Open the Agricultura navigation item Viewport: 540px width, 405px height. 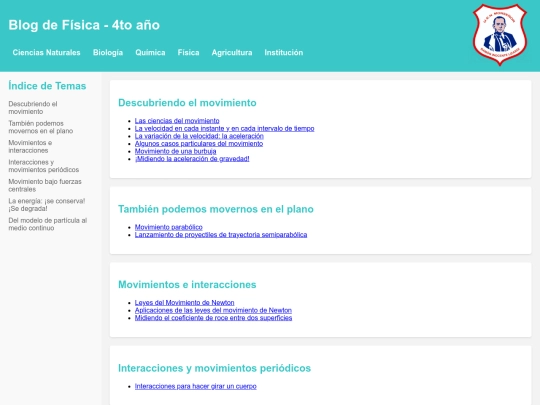232,52
